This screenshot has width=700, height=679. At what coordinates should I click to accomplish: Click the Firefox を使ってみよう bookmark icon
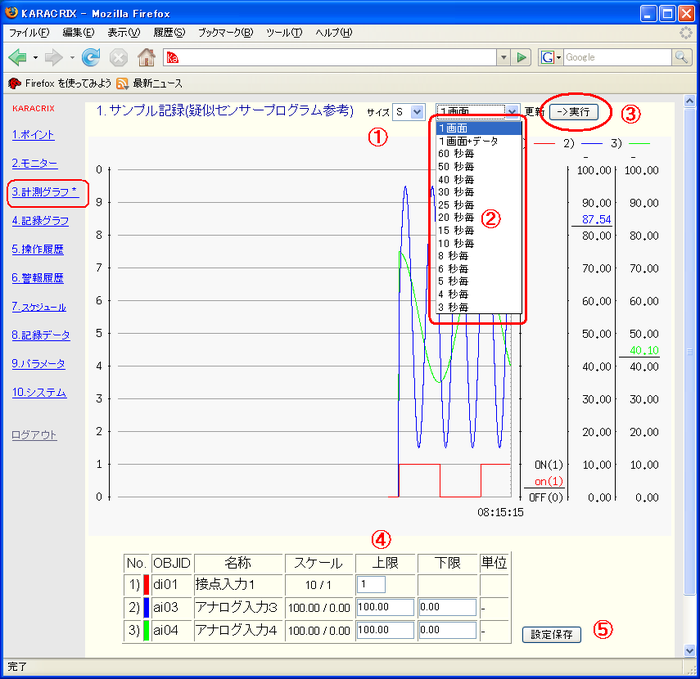click(14, 83)
